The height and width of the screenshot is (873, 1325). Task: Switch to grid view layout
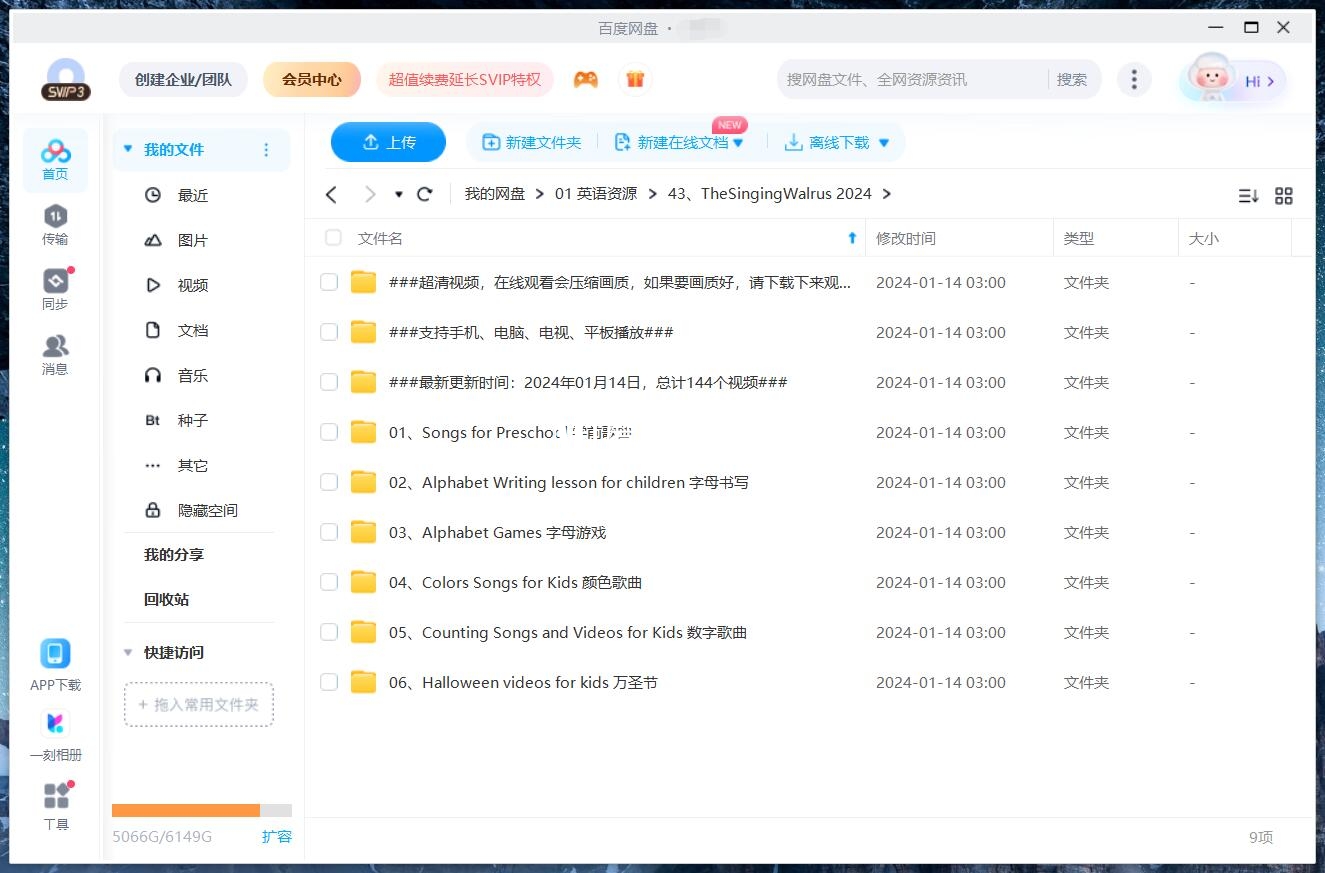pos(1284,196)
